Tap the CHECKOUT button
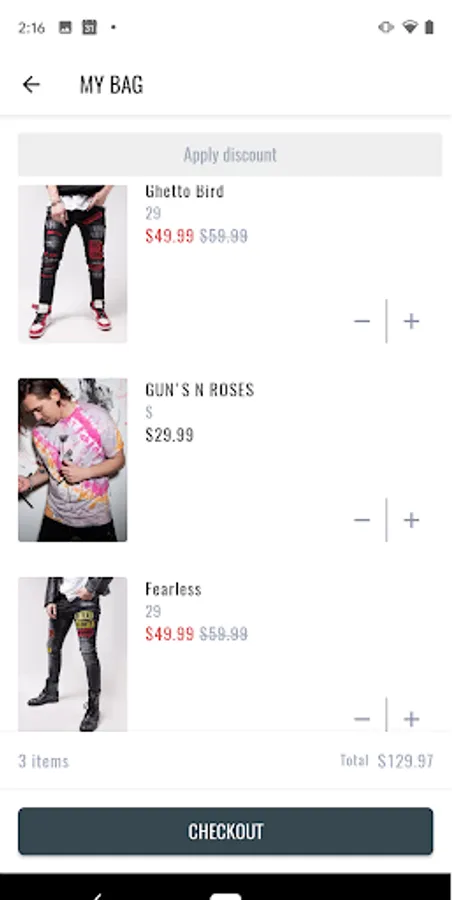The image size is (452, 900). [x=226, y=831]
